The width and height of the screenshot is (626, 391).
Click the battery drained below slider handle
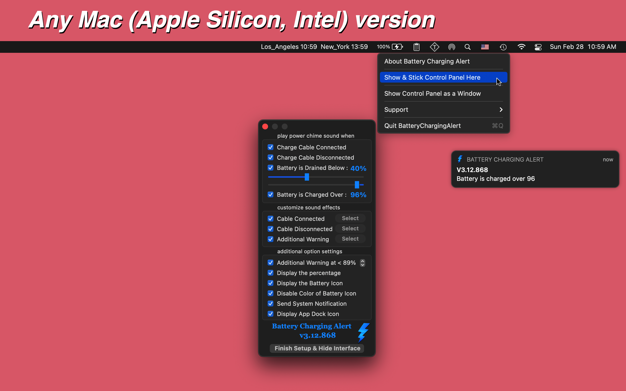[307, 177]
